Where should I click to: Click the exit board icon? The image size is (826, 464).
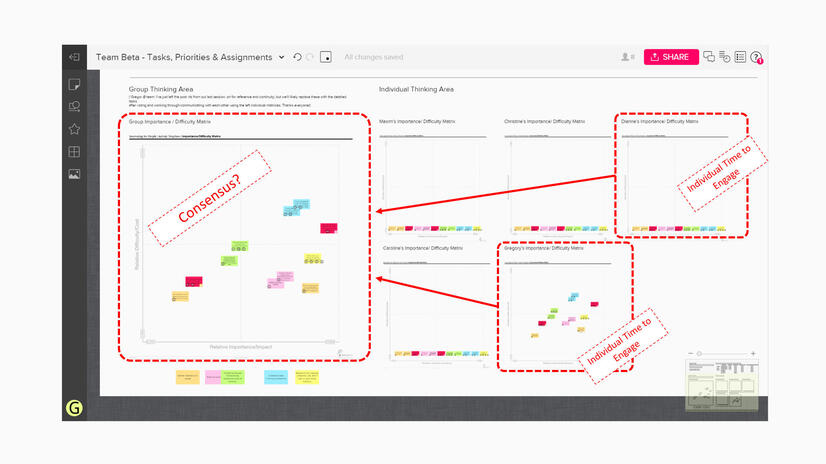(73, 57)
